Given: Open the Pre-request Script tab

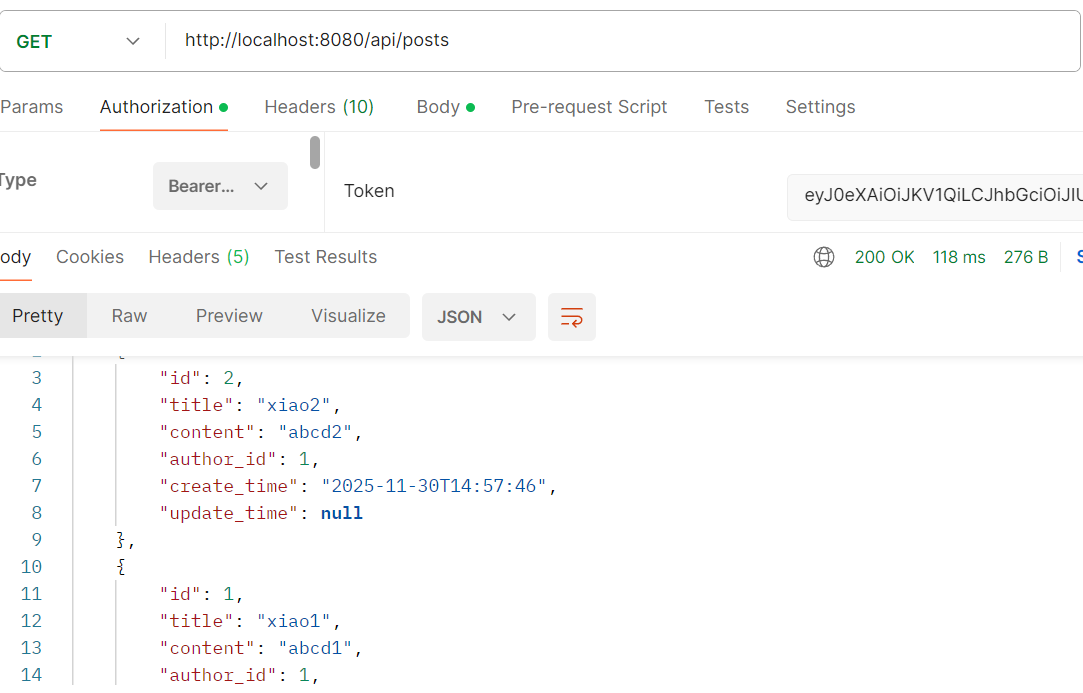Looking at the screenshot, I should click(x=589, y=107).
